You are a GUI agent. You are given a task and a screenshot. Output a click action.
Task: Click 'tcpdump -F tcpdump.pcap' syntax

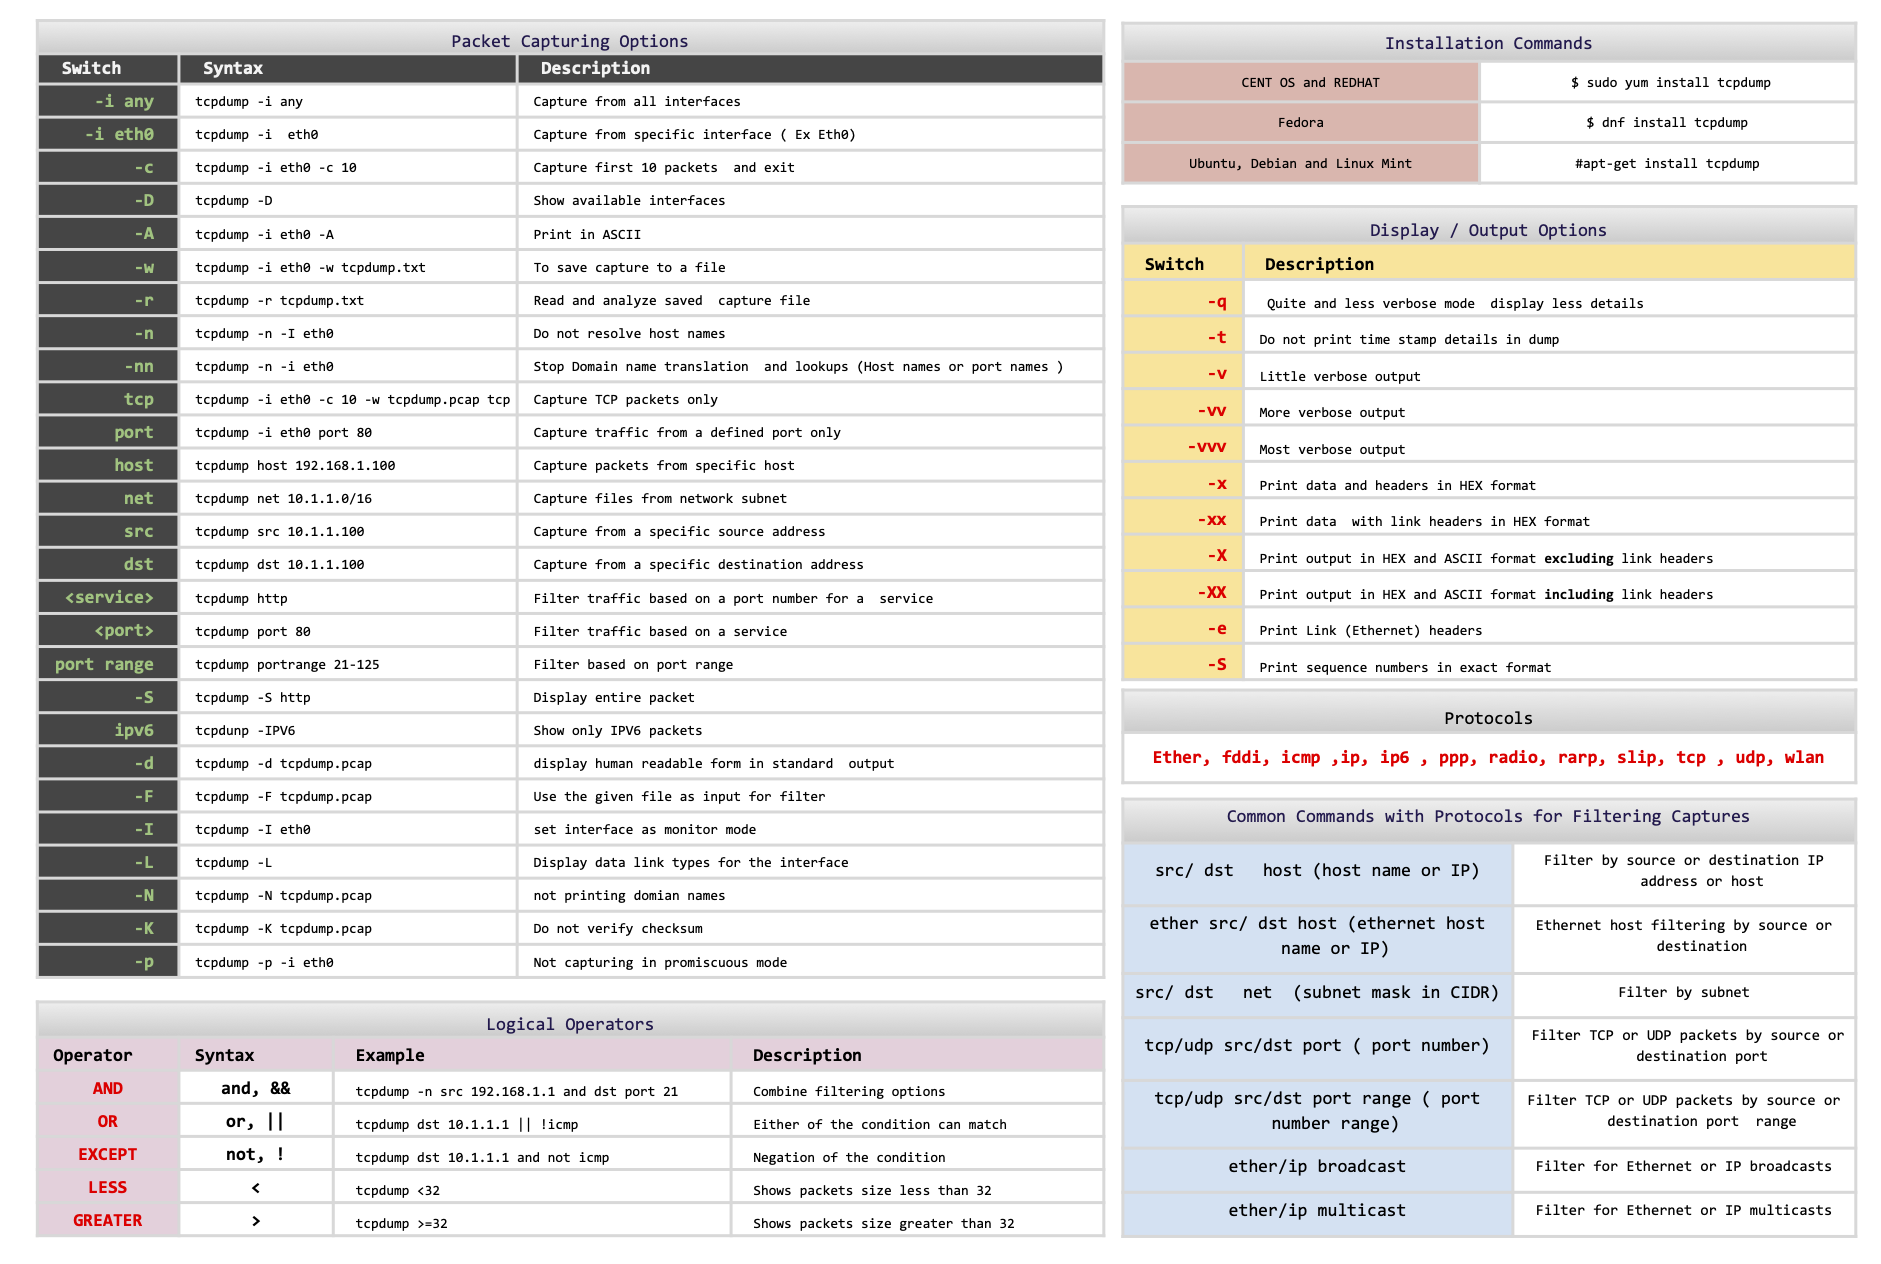coord(283,797)
